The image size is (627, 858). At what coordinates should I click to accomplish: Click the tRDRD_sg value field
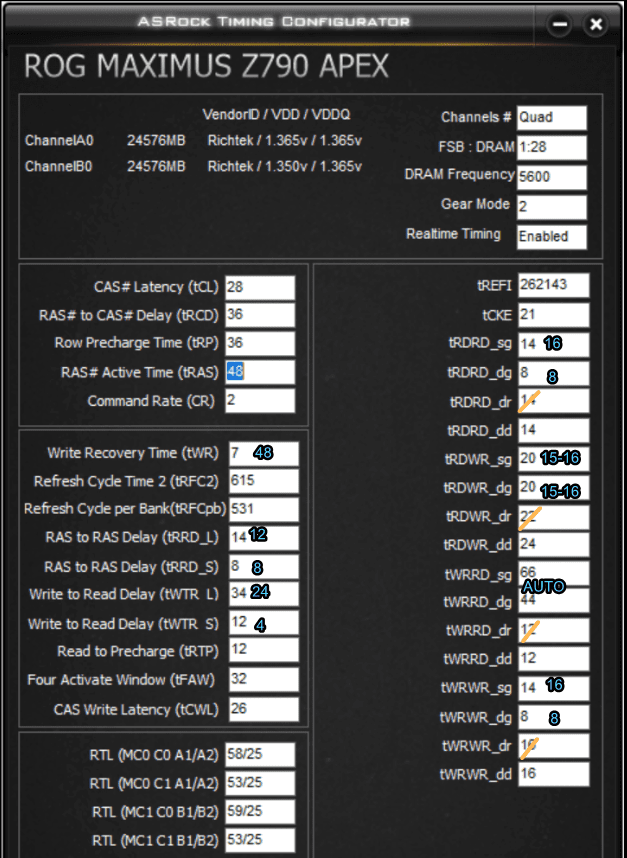[x=554, y=344]
